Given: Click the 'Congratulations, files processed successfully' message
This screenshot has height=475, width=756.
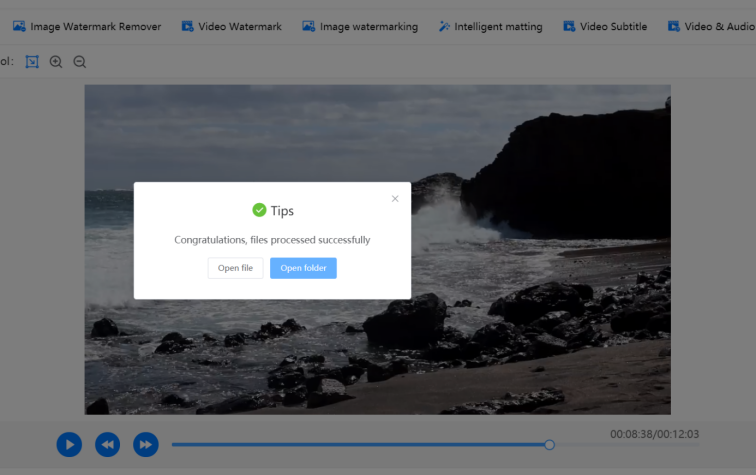Looking at the screenshot, I should click(x=272, y=240).
